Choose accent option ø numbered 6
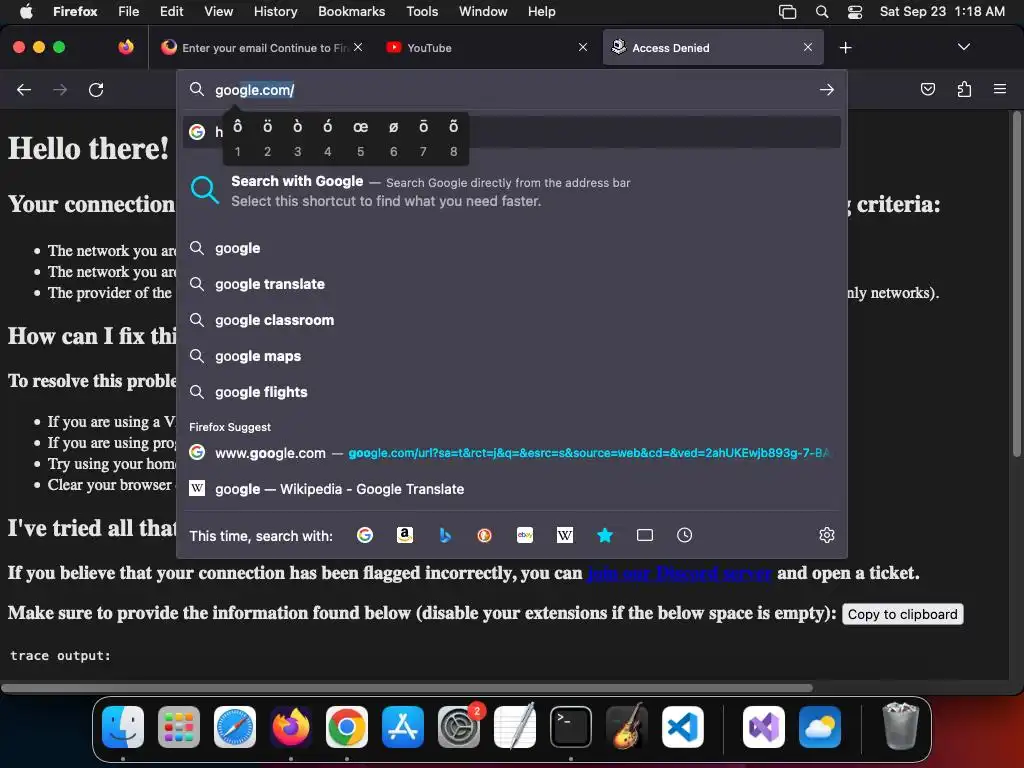The width and height of the screenshot is (1024, 768). coord(393,138)
